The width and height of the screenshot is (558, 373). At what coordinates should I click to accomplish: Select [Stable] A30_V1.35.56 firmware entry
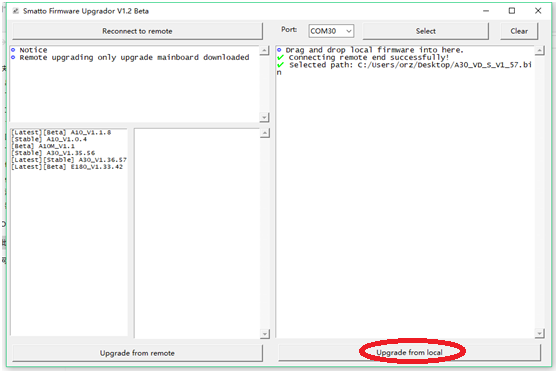click(53, 153)
